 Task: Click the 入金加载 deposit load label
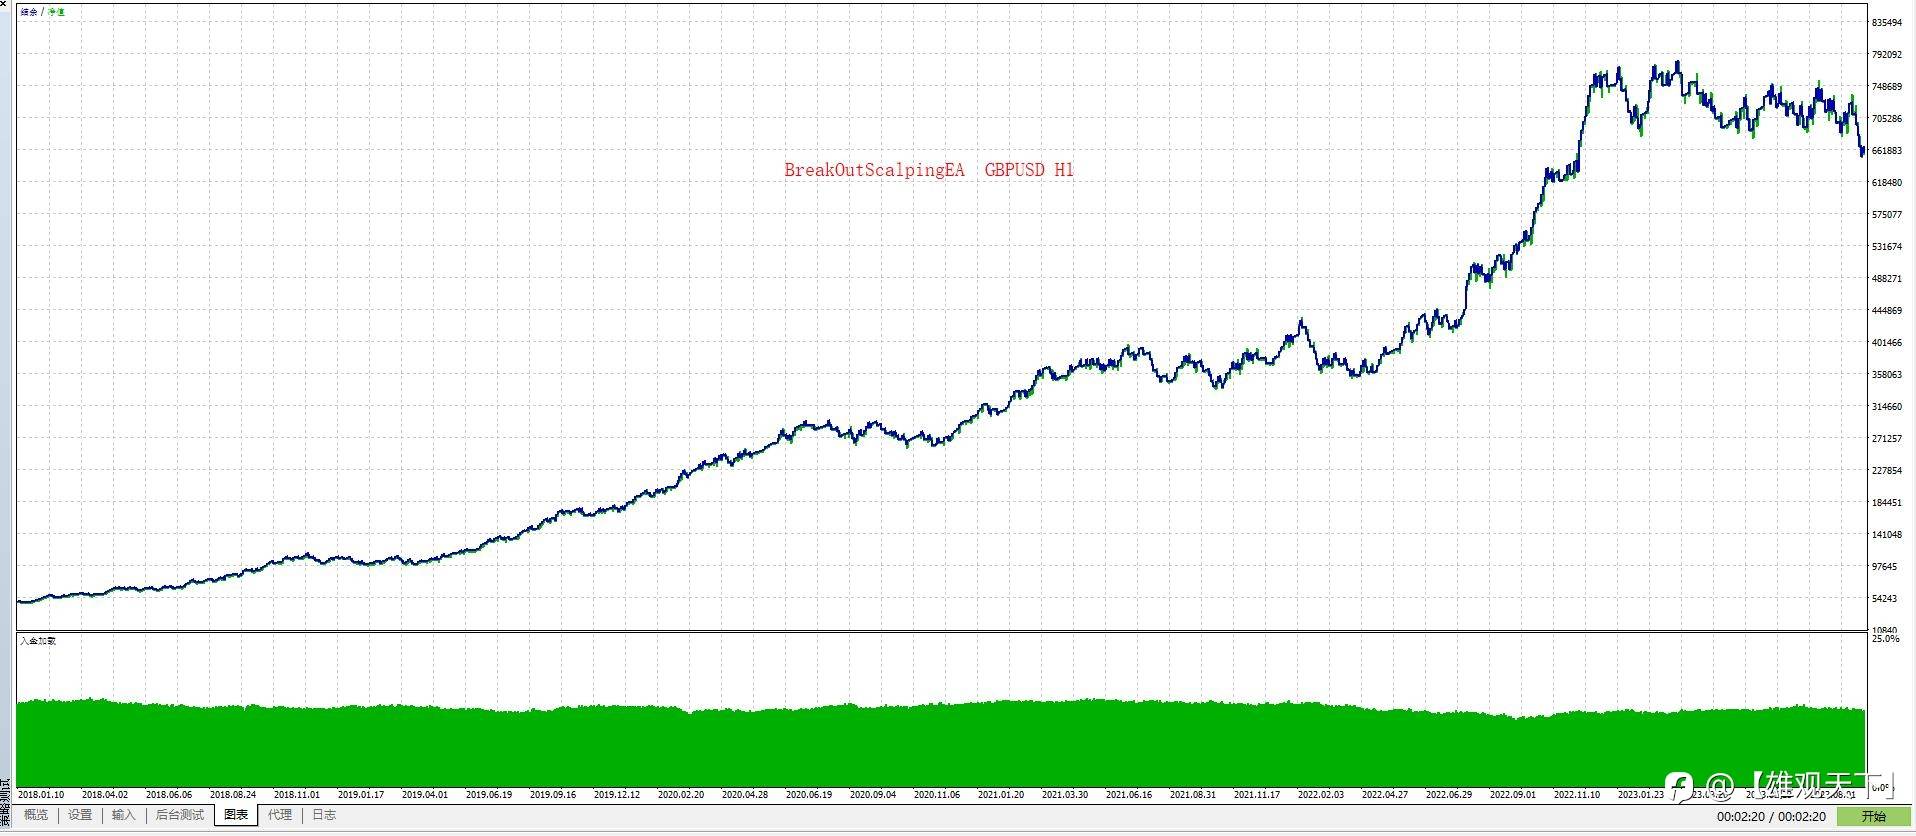point(38,640)
